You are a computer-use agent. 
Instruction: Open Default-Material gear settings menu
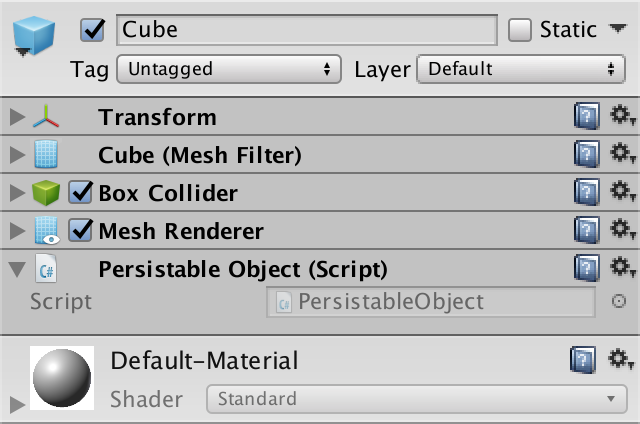click(x=622, y=360)
